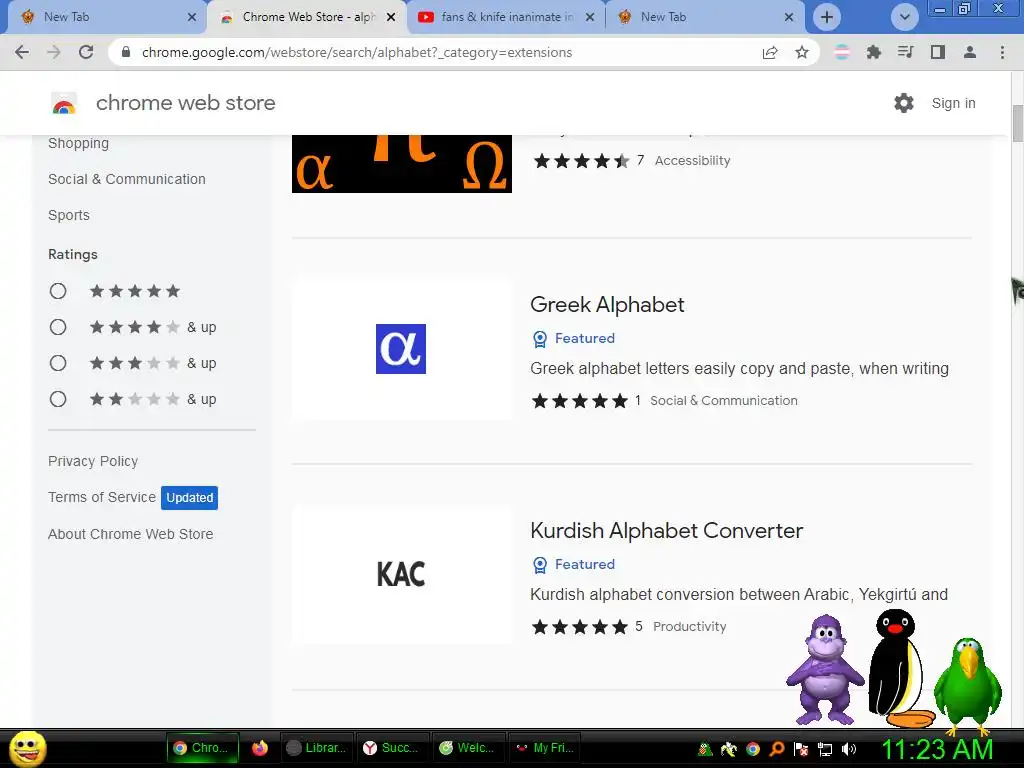Click the Featured badge under Greek Alphabet
Screen dimensions: 1024x768
575,338
